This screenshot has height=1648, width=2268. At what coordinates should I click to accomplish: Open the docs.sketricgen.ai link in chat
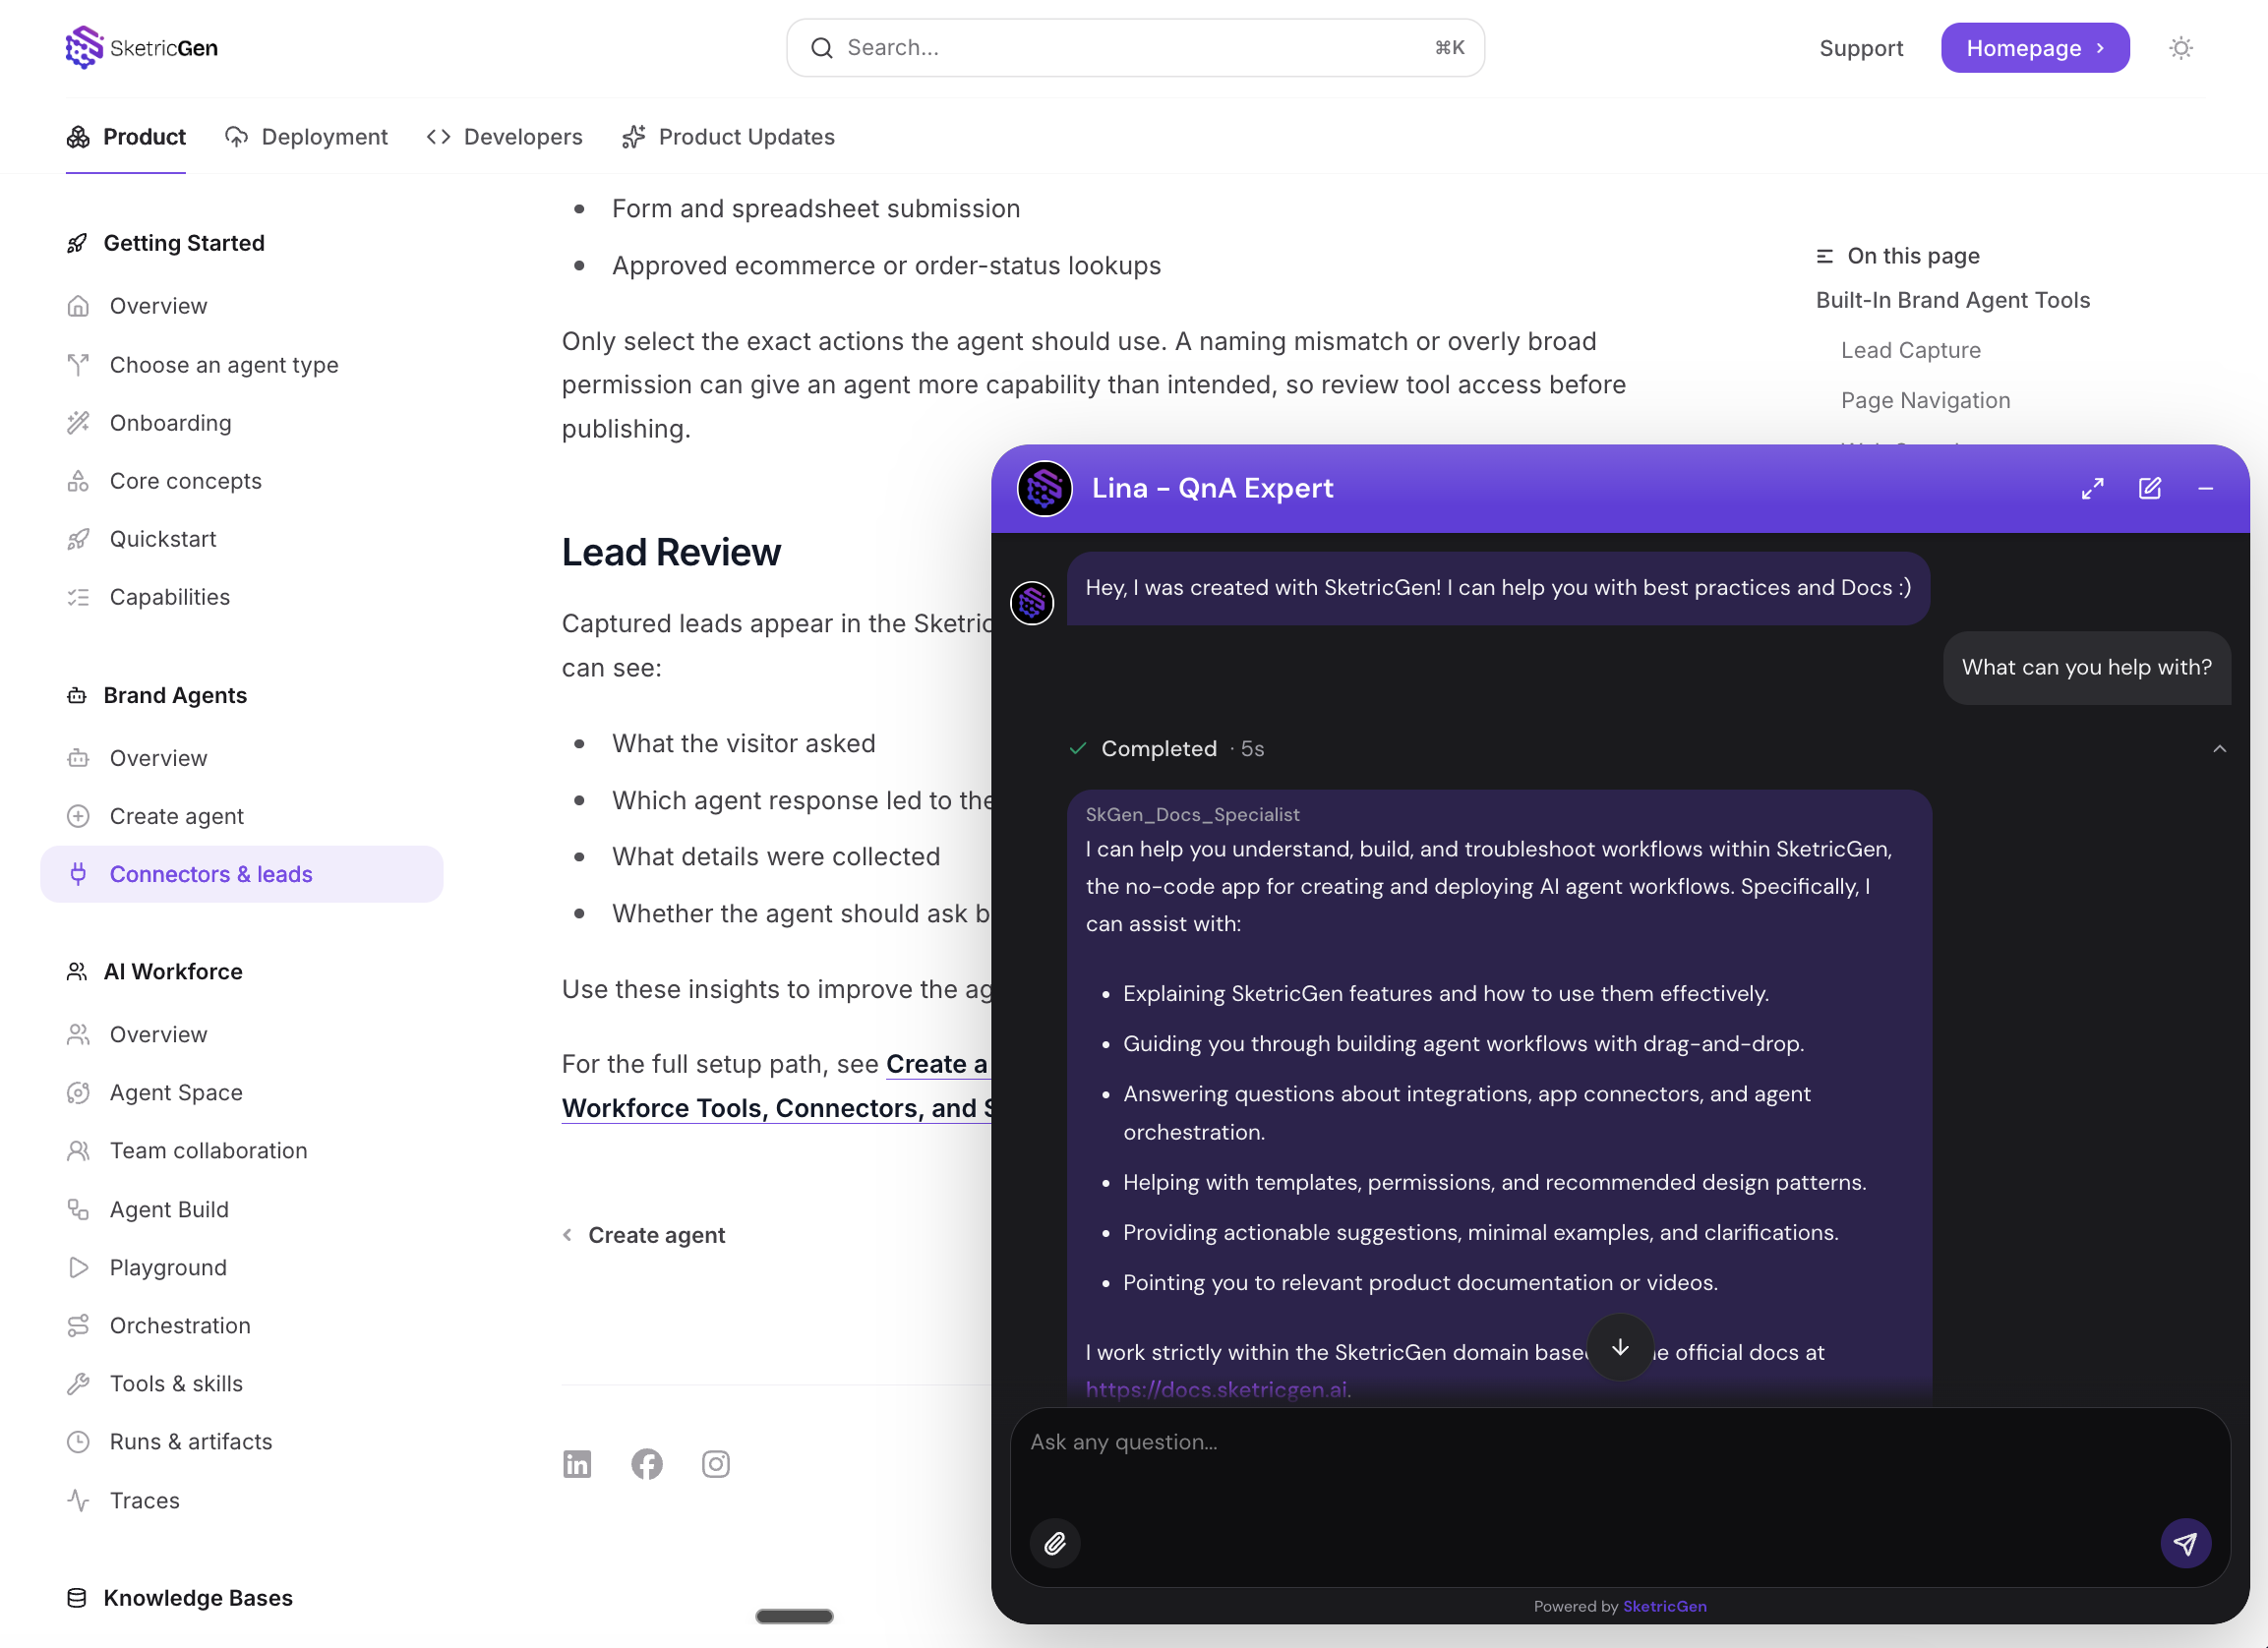coord(1216,1389)
